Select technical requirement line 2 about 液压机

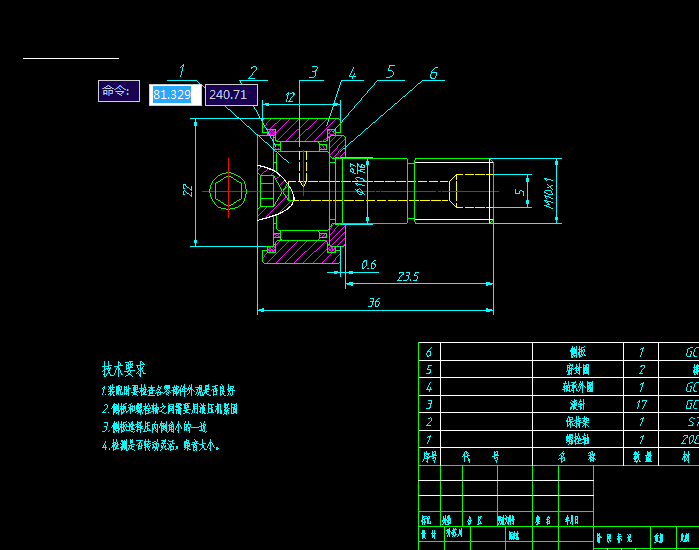point(170,409)
